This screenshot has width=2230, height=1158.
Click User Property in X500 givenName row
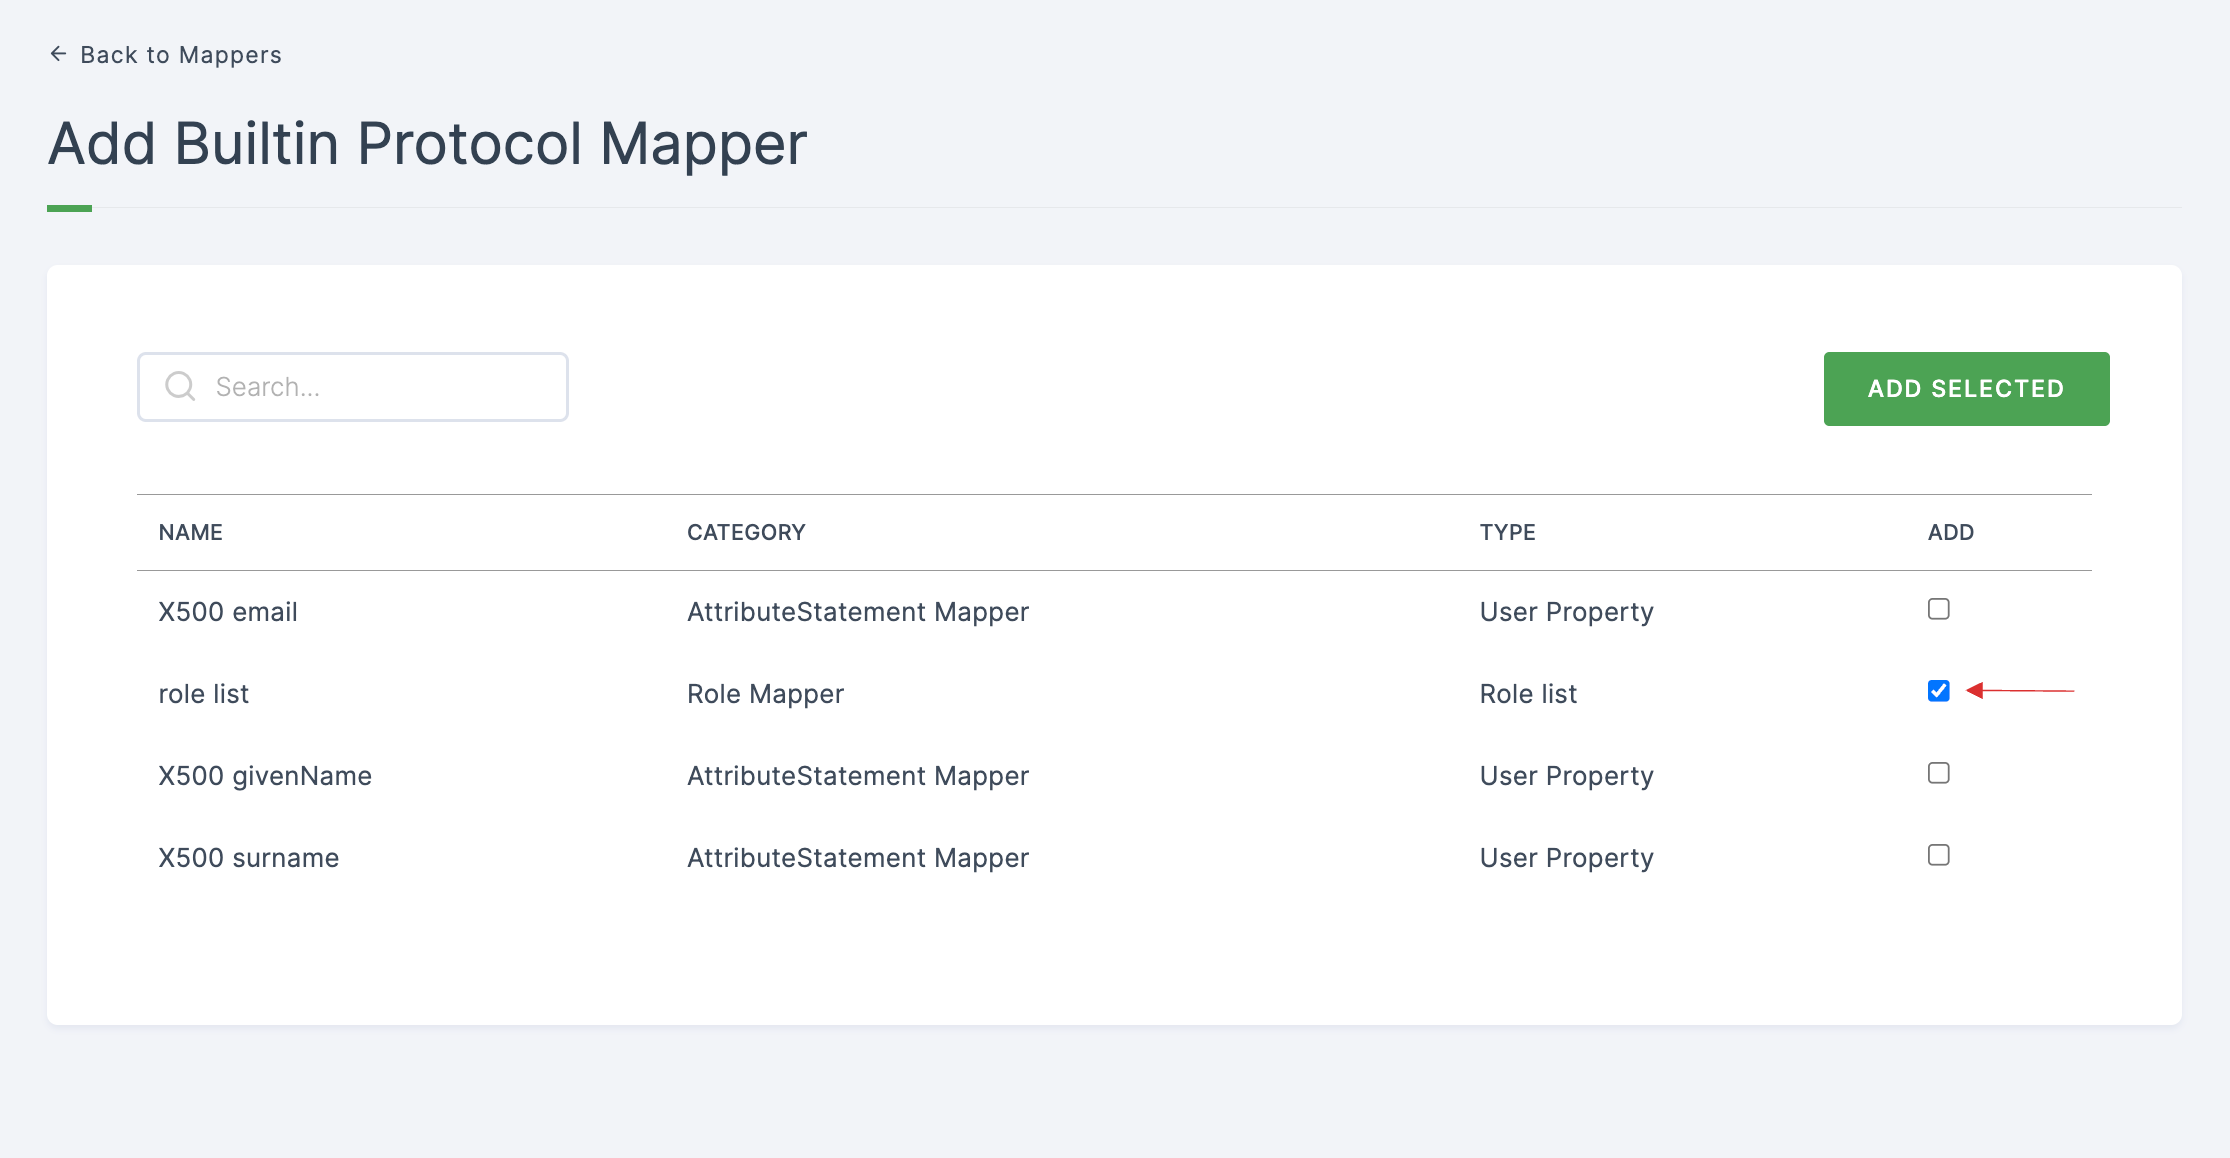click(x=1567, y=776)
